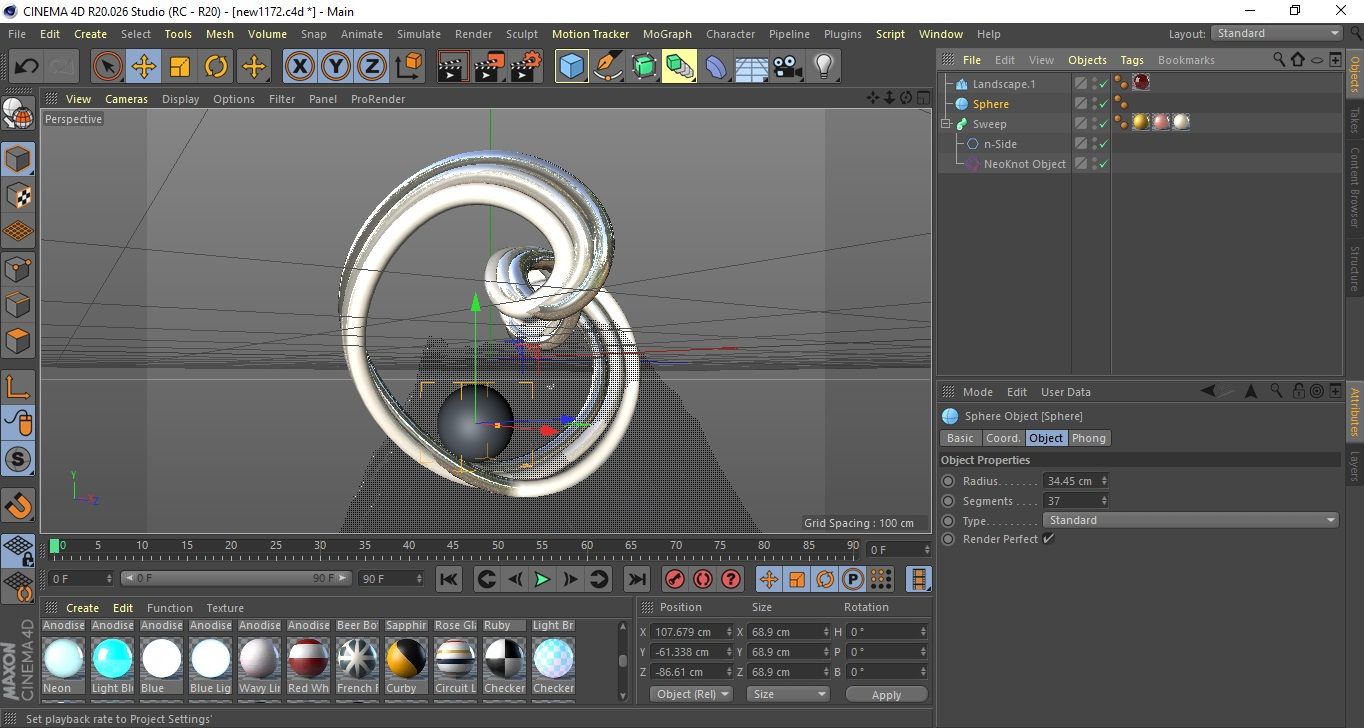Open the Character menu
The width and height of the screenshot is (1364, 728).
730,34
